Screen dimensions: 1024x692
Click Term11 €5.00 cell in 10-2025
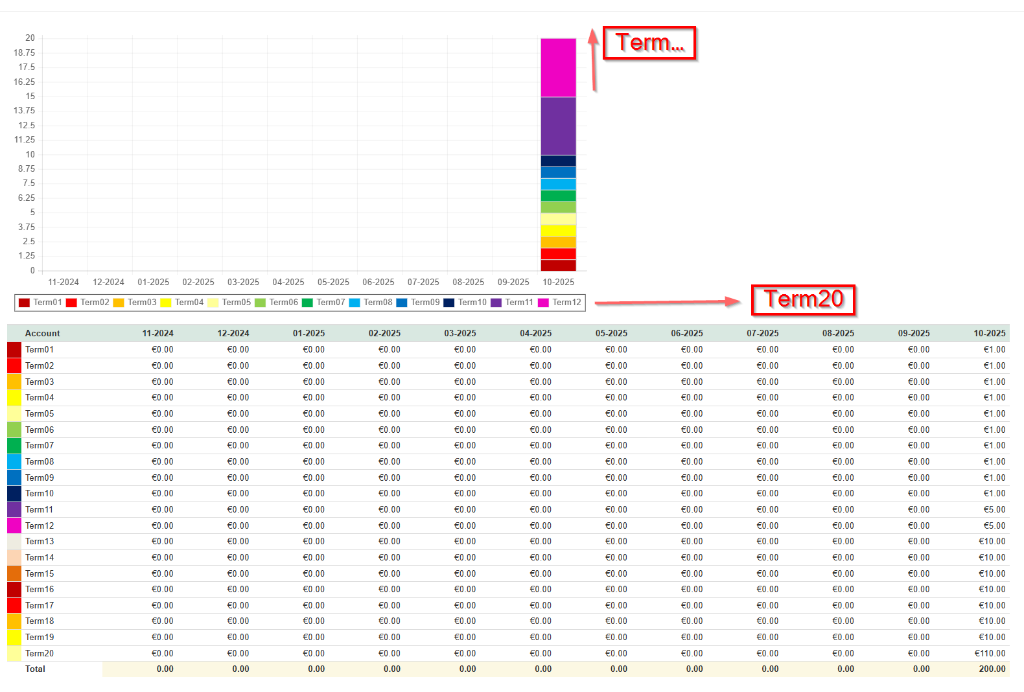pyautogui.click(x=993, y=509)
